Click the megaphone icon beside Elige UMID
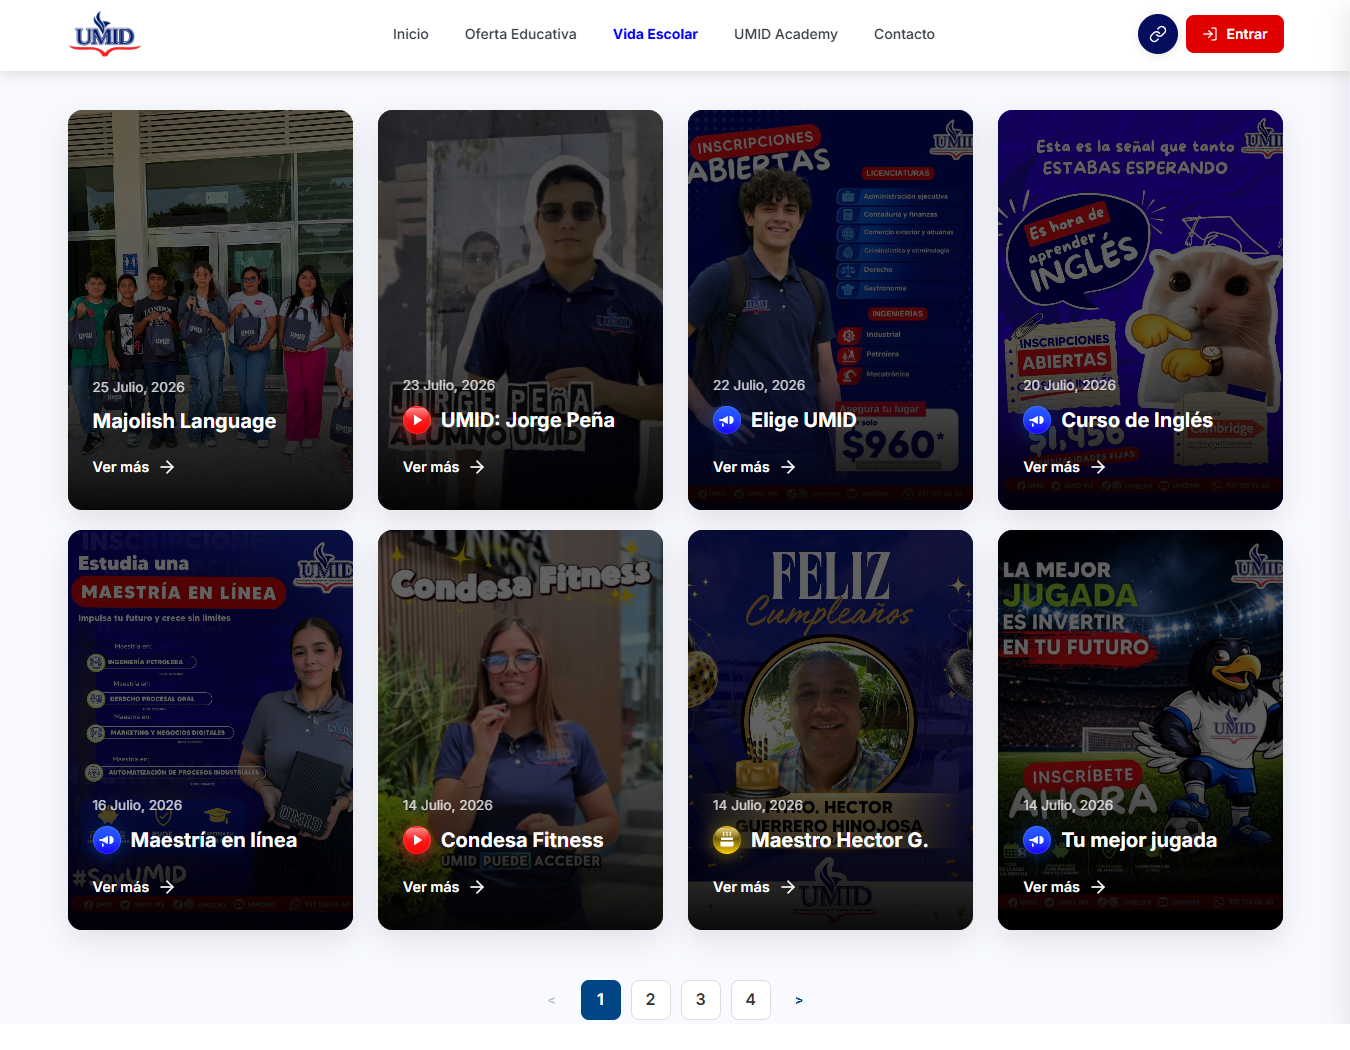 pos(727,420)
